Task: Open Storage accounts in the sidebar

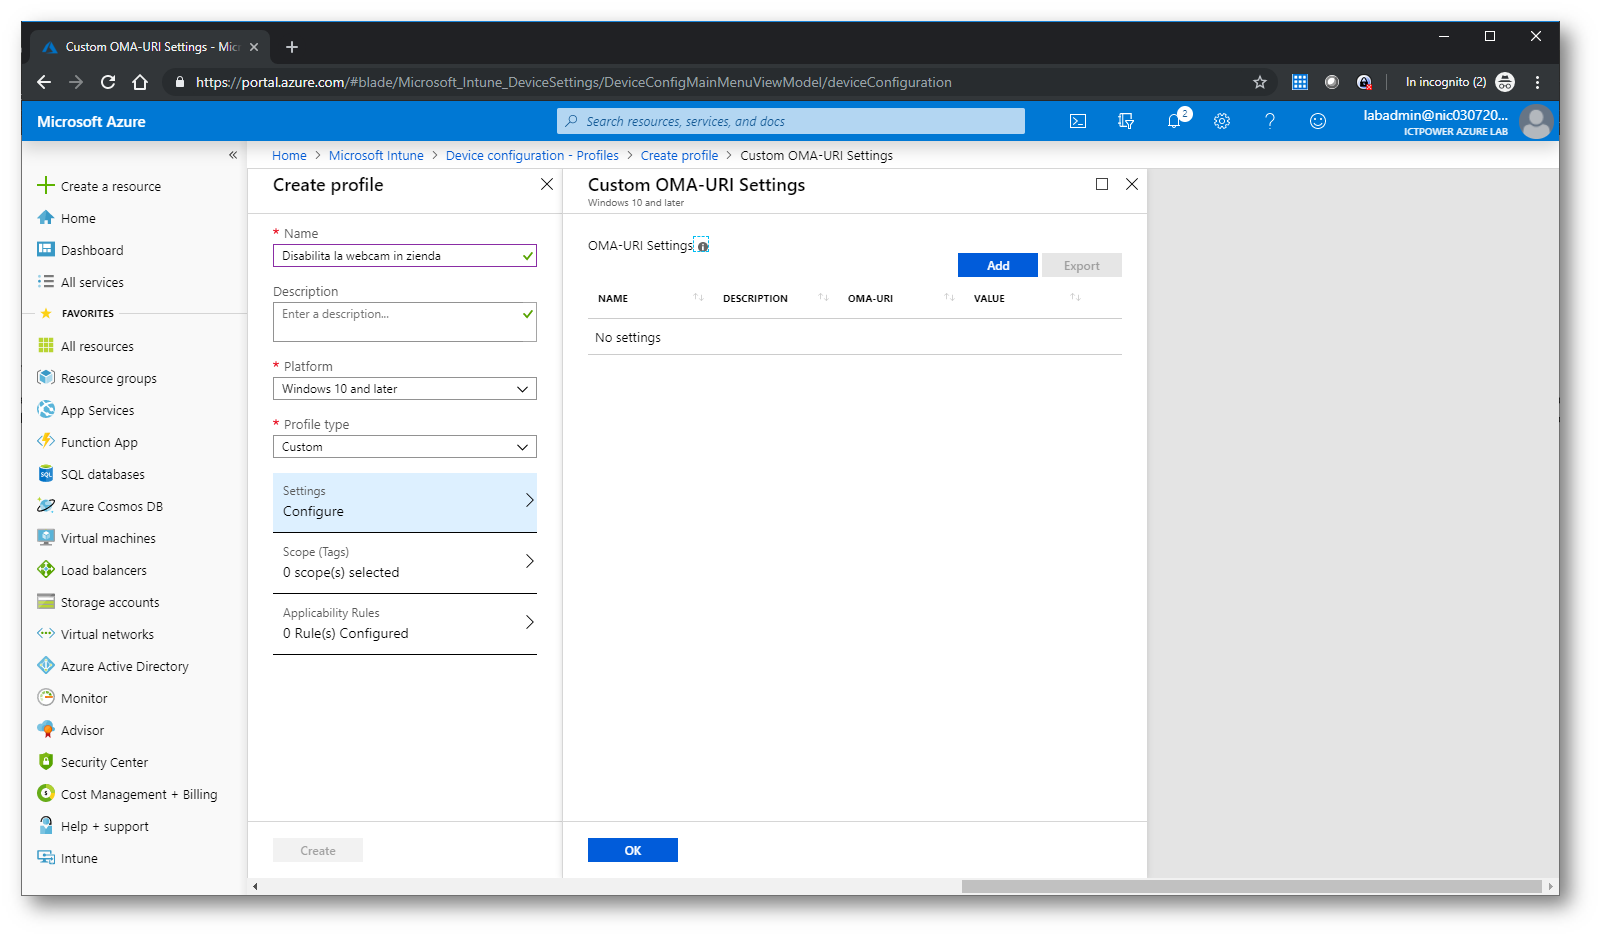Action: point(98,602)
